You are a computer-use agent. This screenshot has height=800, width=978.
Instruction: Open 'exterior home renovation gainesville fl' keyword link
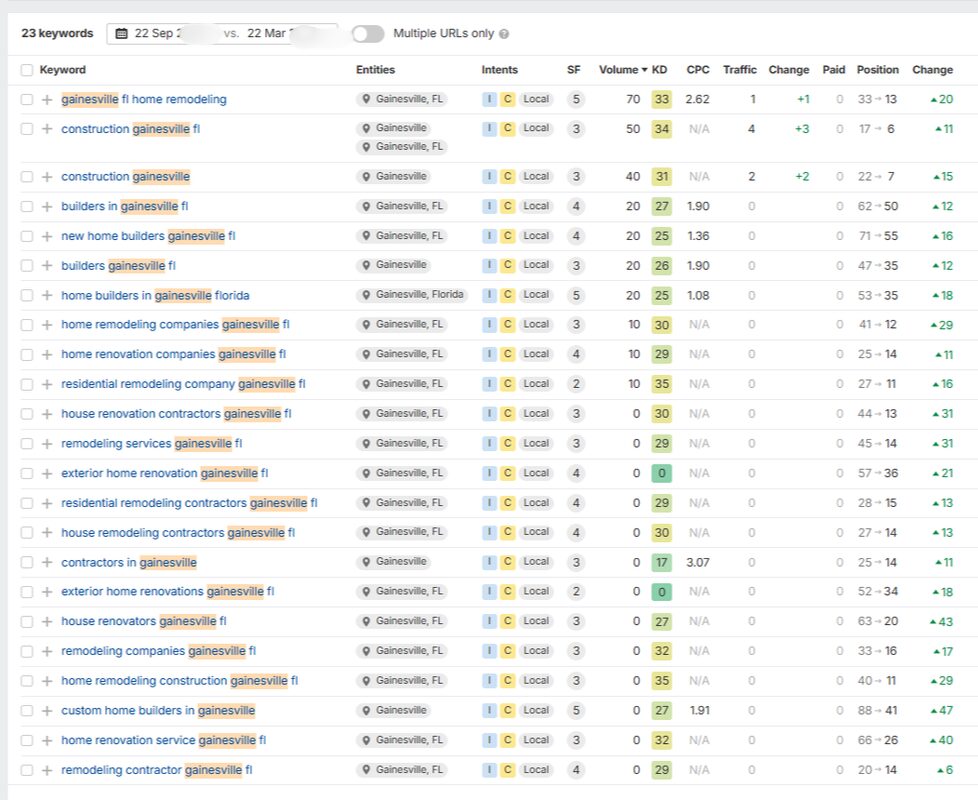[x=164, y=473]
